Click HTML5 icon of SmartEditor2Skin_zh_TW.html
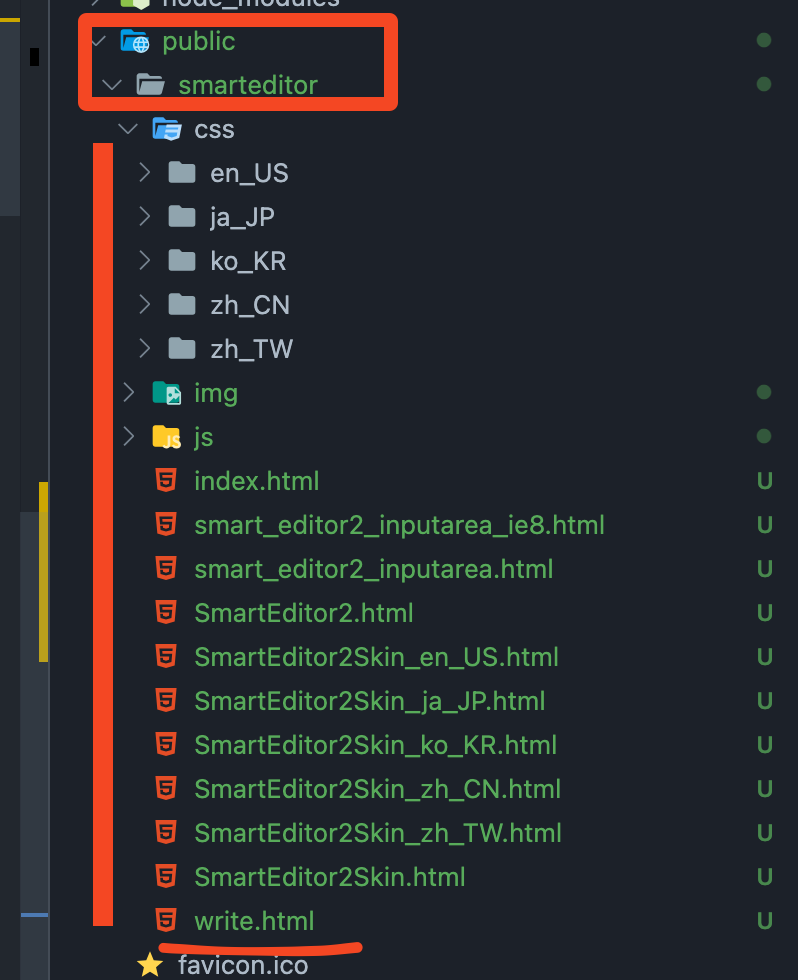The image size is (798, 980). click(x=166, y=832)
